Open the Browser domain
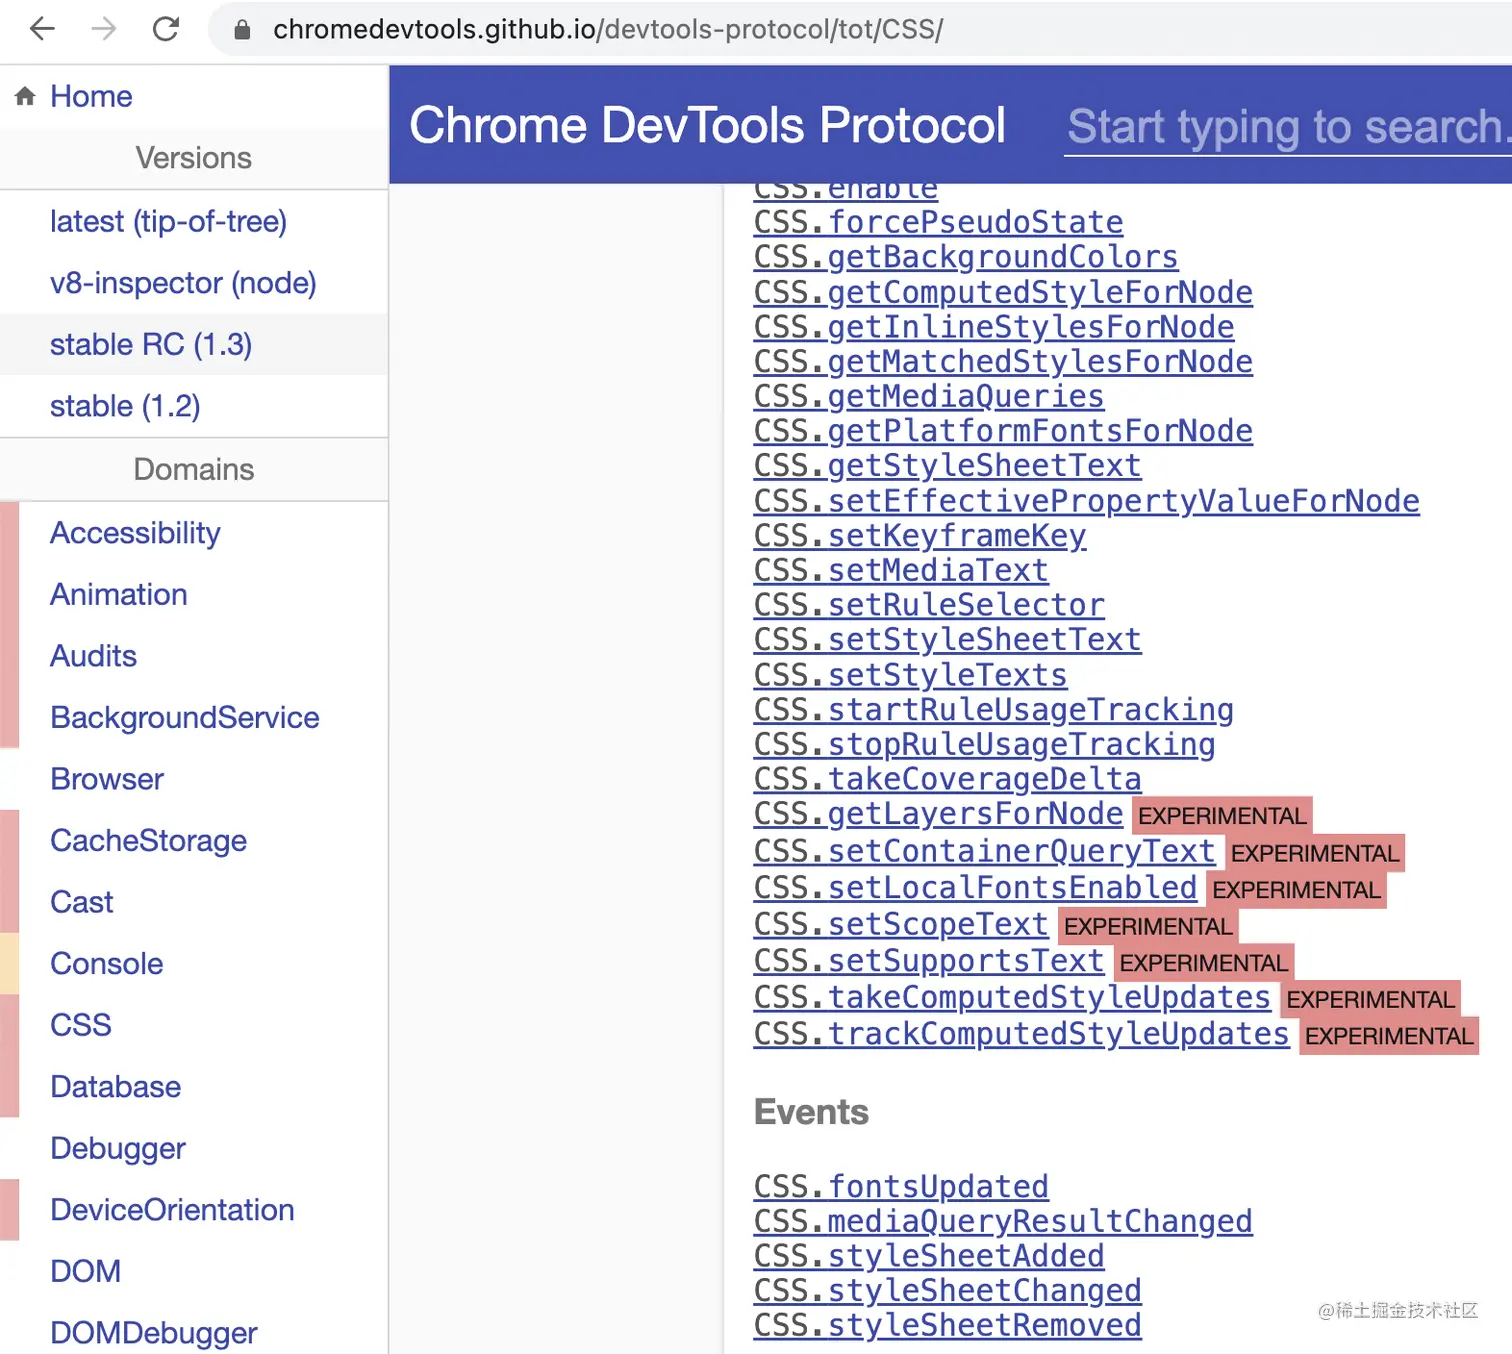The height and width of the screenshot is (1354, 1512). click(107, 779)
